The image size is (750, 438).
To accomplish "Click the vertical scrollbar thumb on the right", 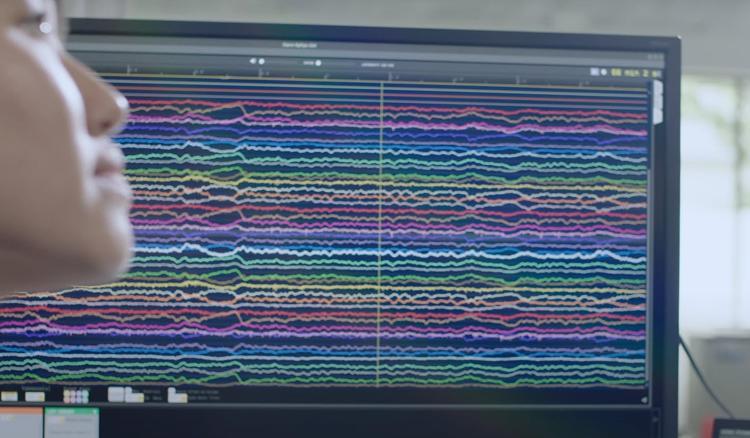I will [x=657, y=101].
